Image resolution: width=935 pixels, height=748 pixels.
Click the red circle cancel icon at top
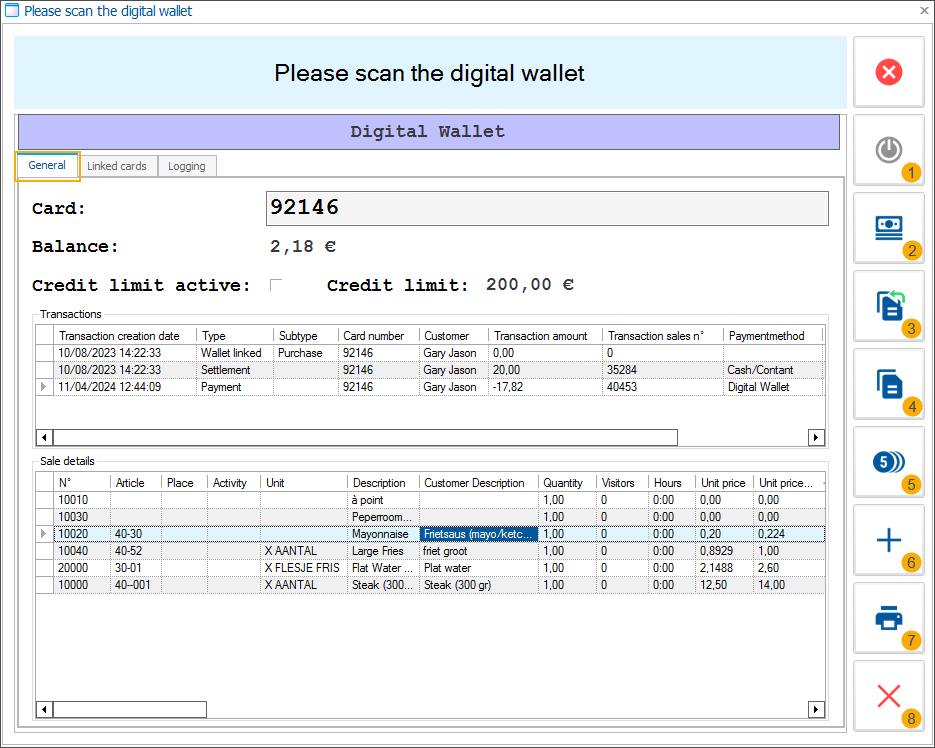click(x=888, y=72)
